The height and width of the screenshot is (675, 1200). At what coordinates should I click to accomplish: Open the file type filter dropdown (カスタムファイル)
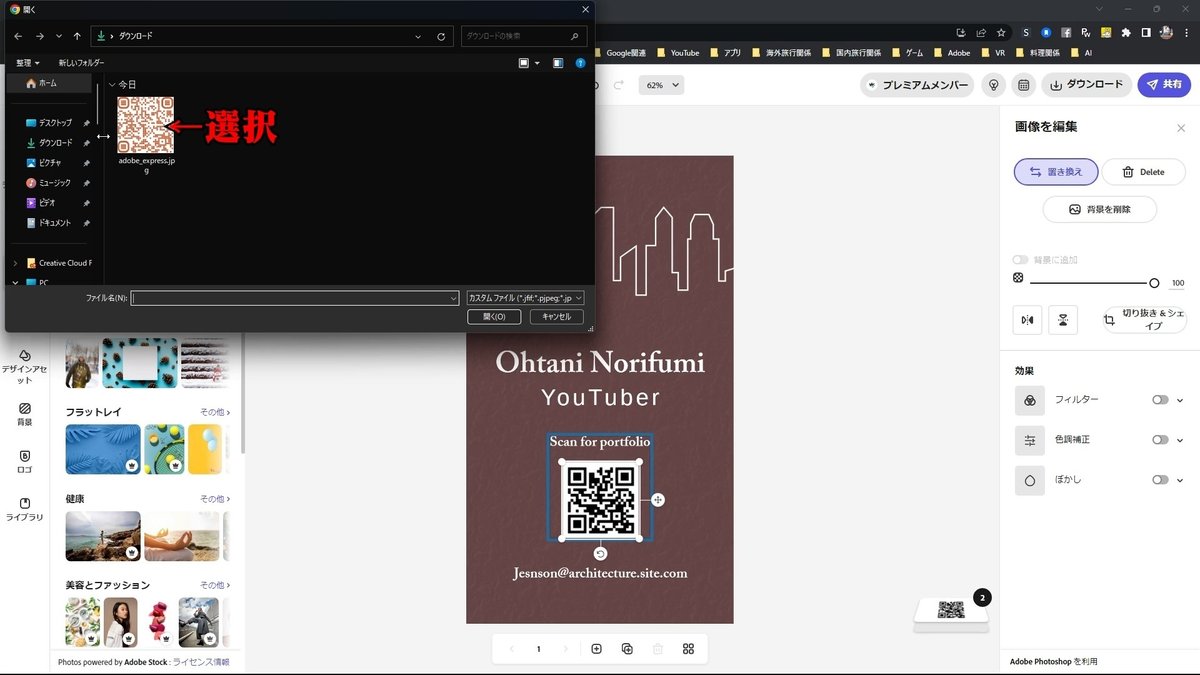coord(525,298)
